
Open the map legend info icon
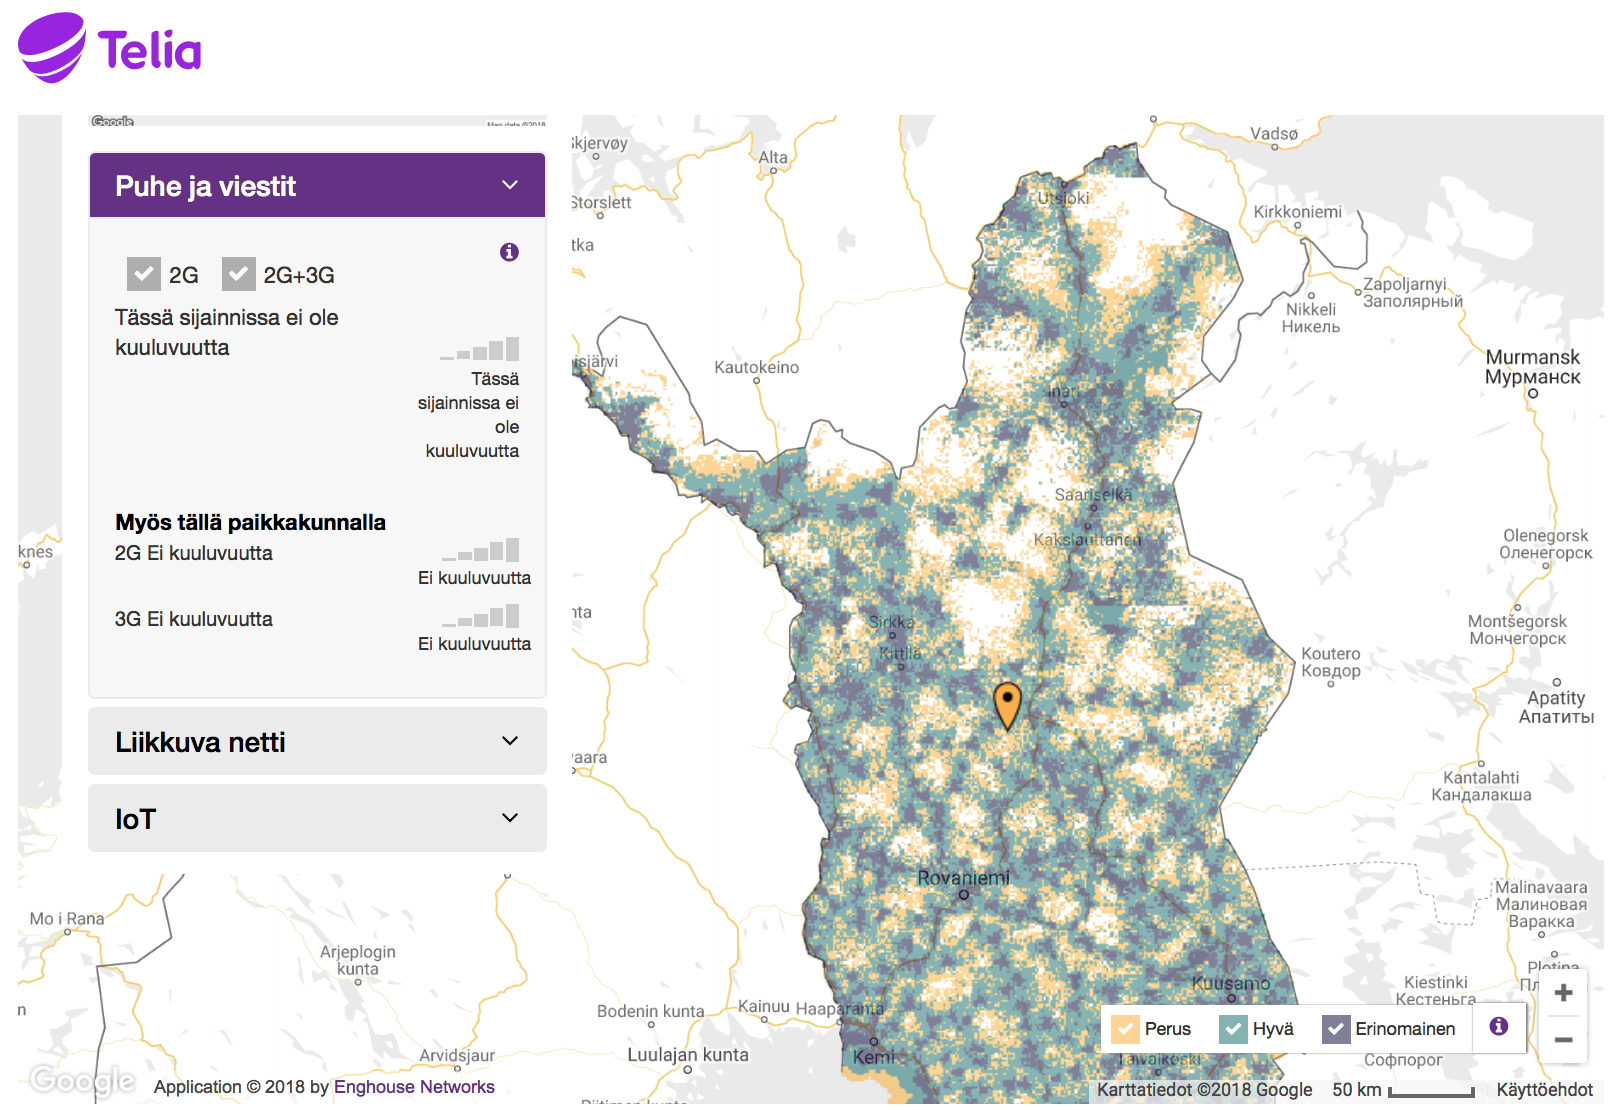coord(1498,1026)
